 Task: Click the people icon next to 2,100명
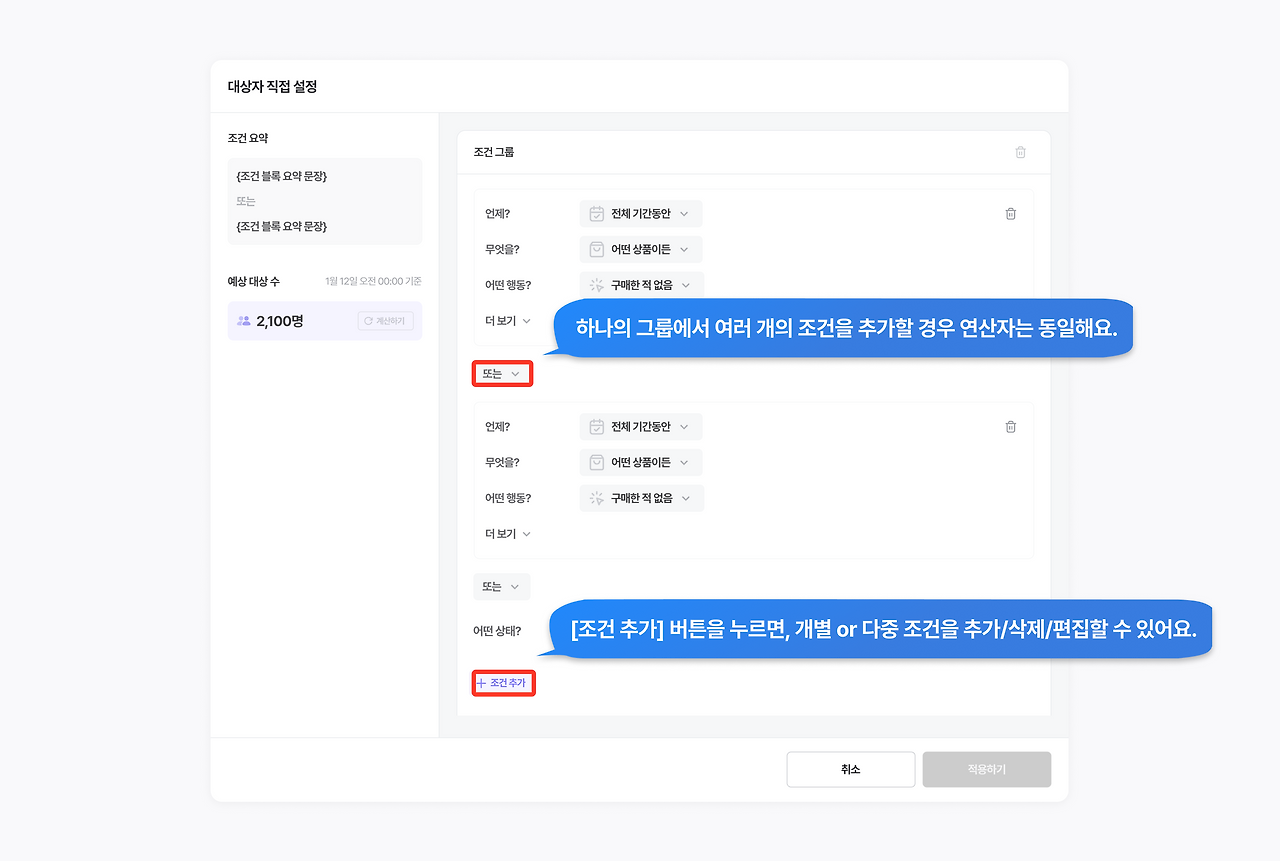click(242, 320)
